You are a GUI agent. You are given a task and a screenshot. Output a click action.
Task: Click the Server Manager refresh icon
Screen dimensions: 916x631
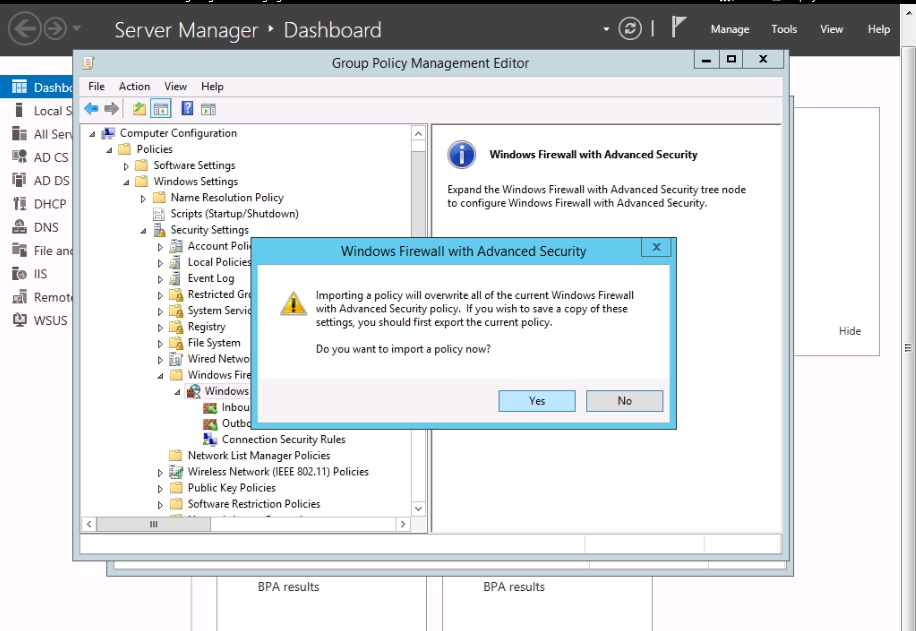630,29
